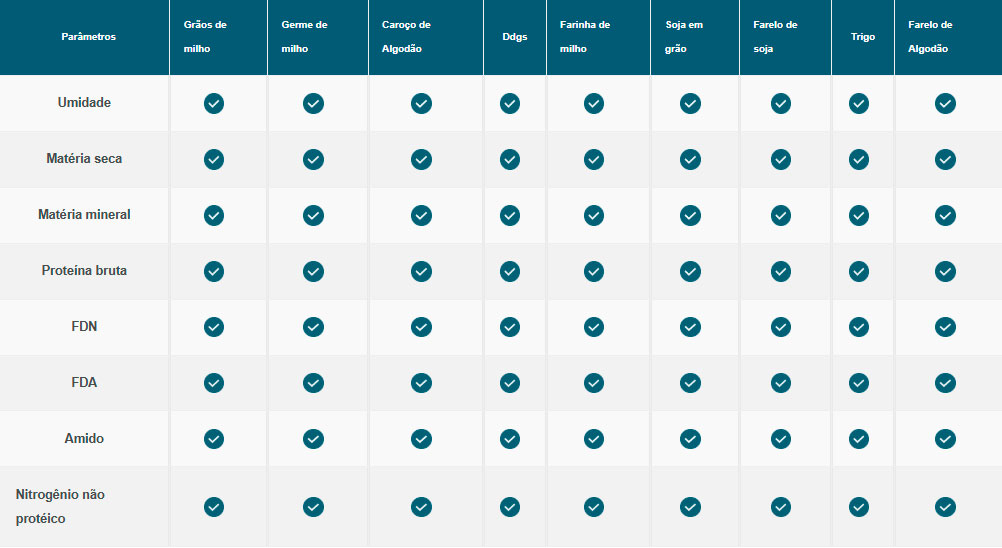Click Amido checkmark under Farelo de soja
The height and width of the screenshot is (548, 1002).
pyautogui.click(x=781, y=439)
